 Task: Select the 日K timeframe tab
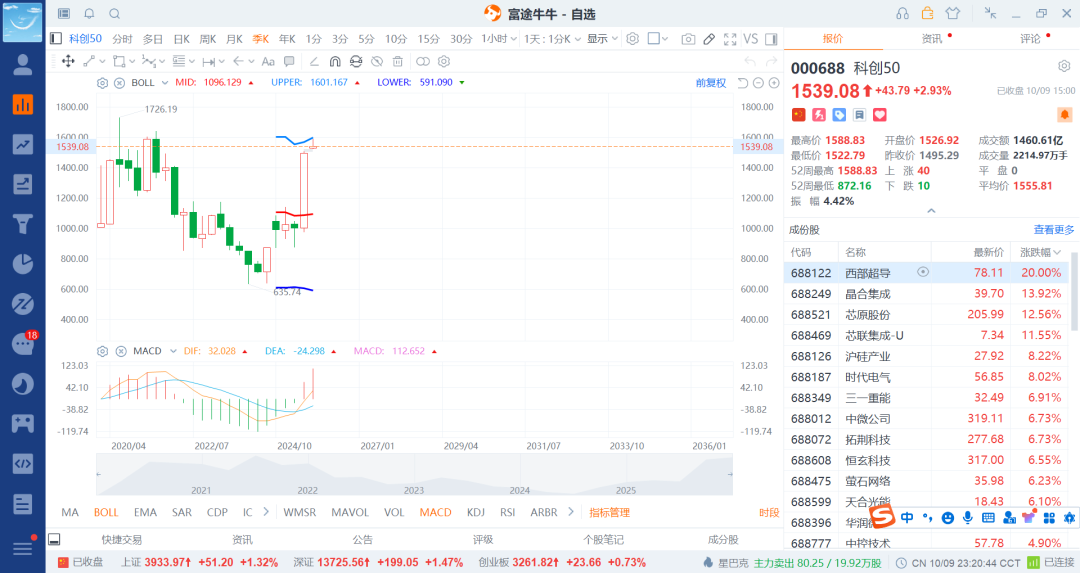(x=181, y=39)
